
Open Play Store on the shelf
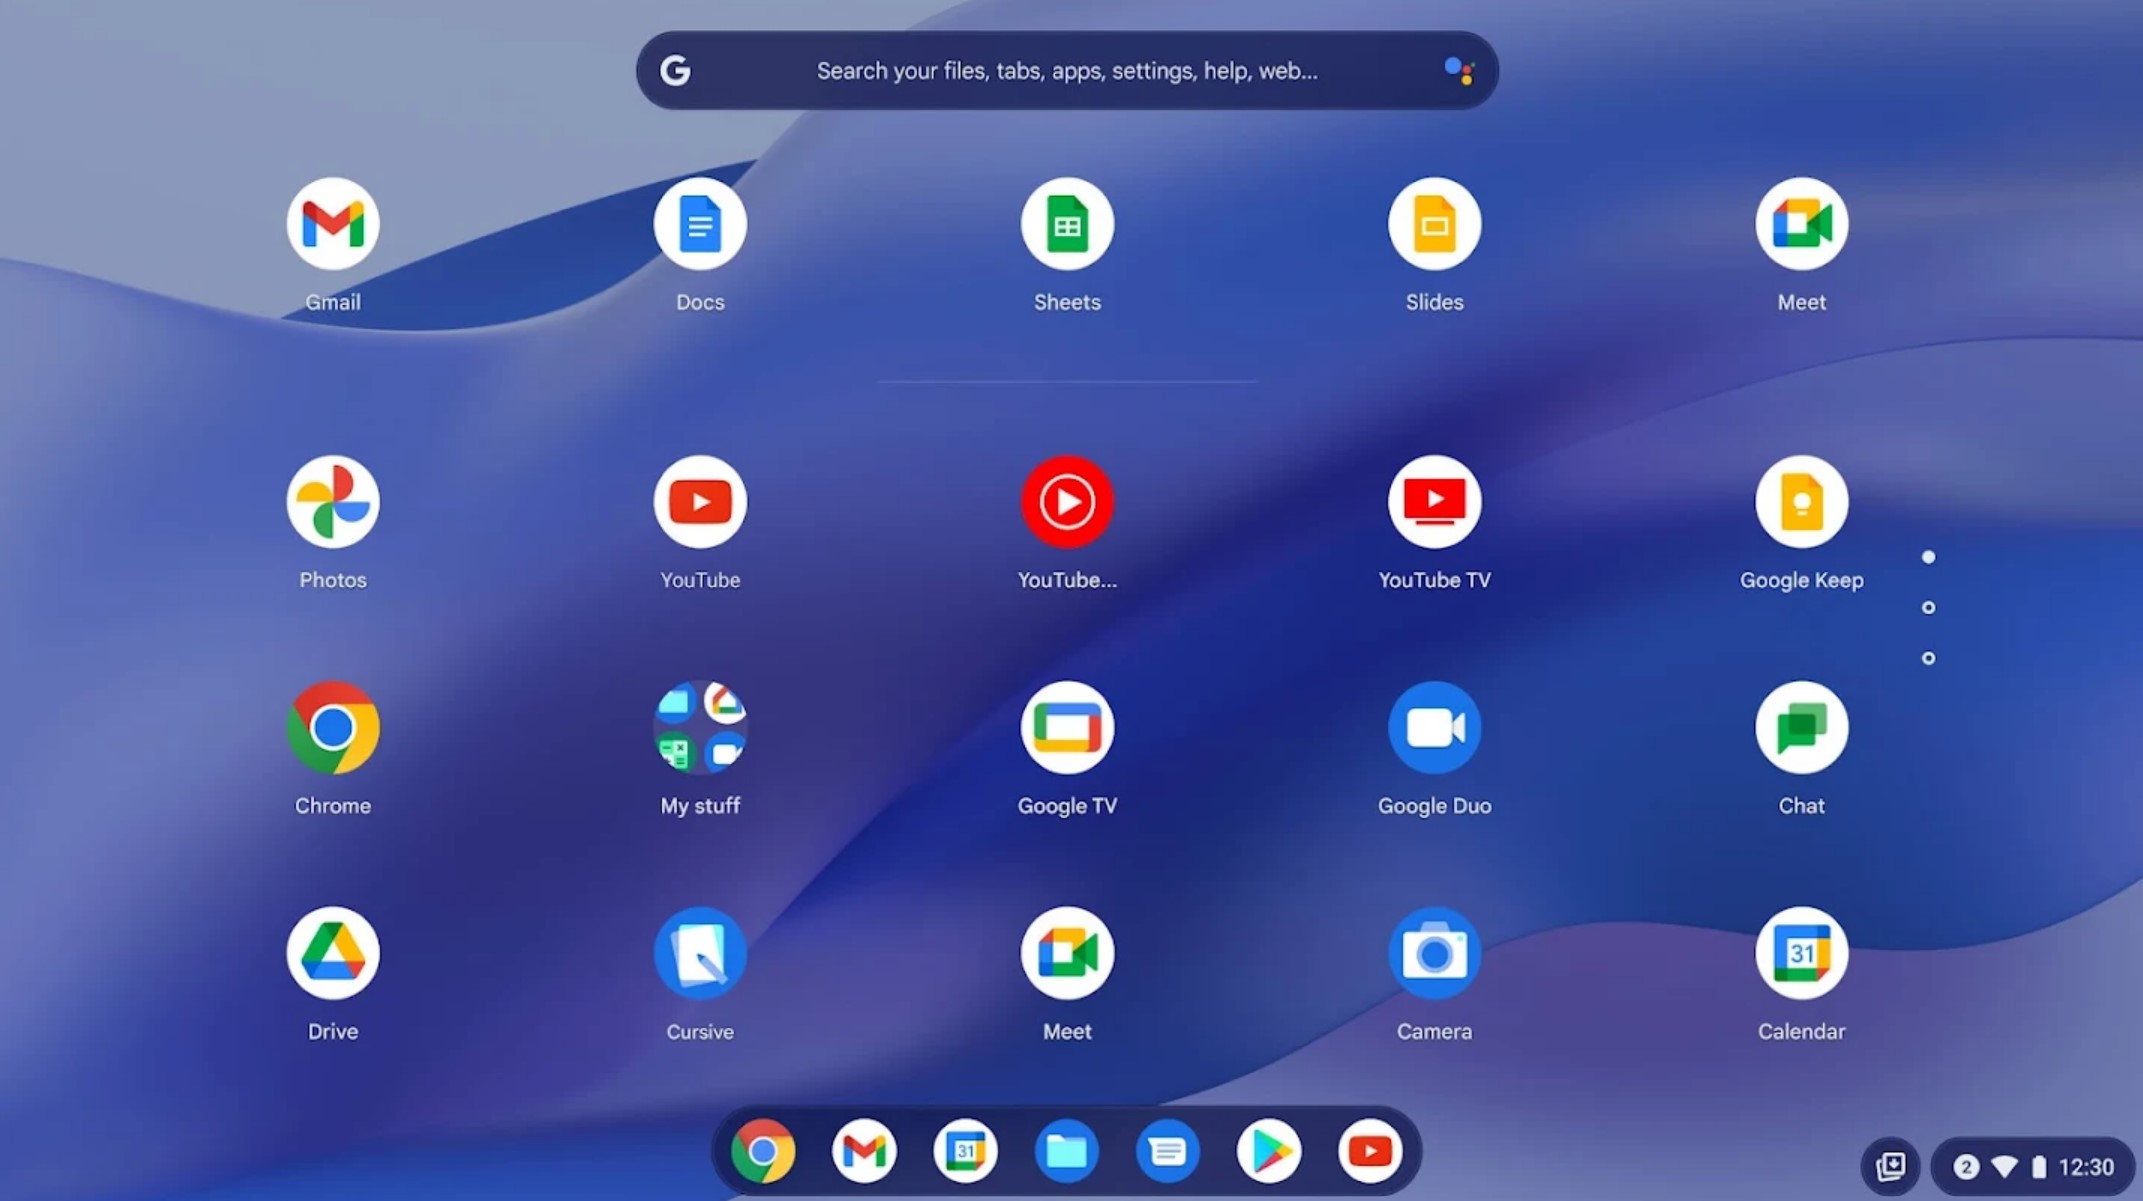[1268, 1152]
